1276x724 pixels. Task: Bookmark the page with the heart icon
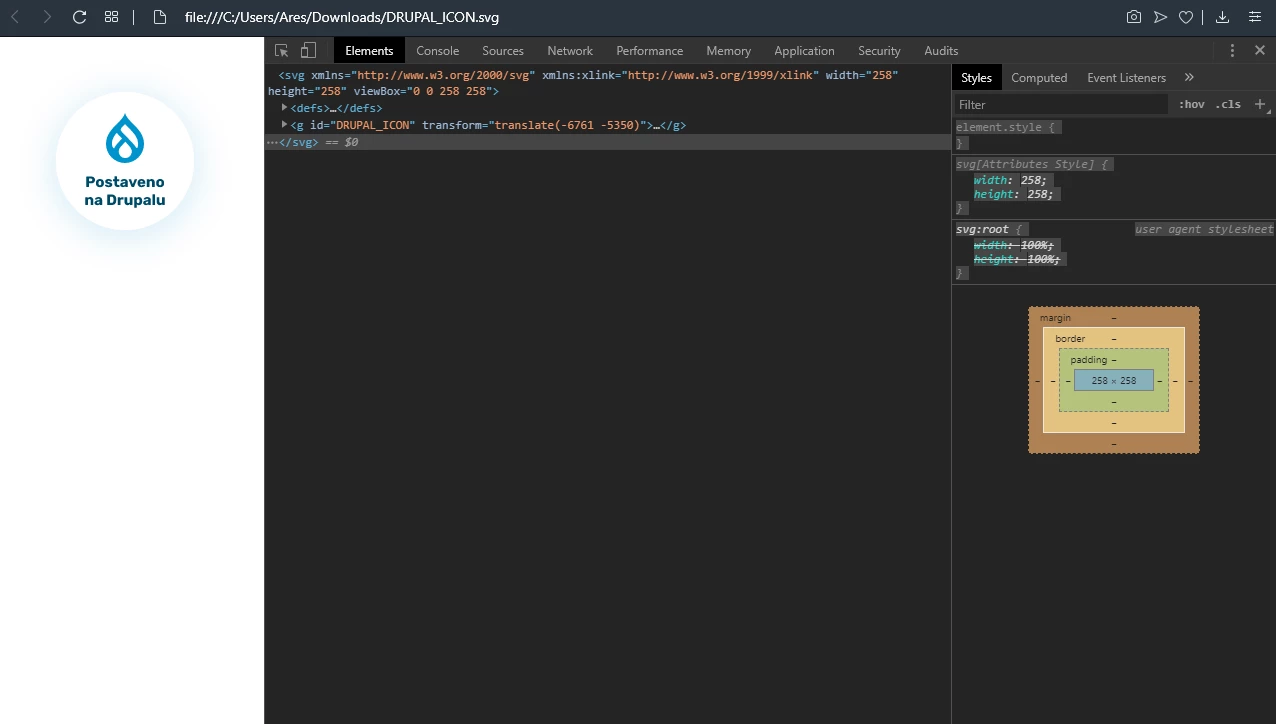pyautogui.click(x=1186, y=17)
